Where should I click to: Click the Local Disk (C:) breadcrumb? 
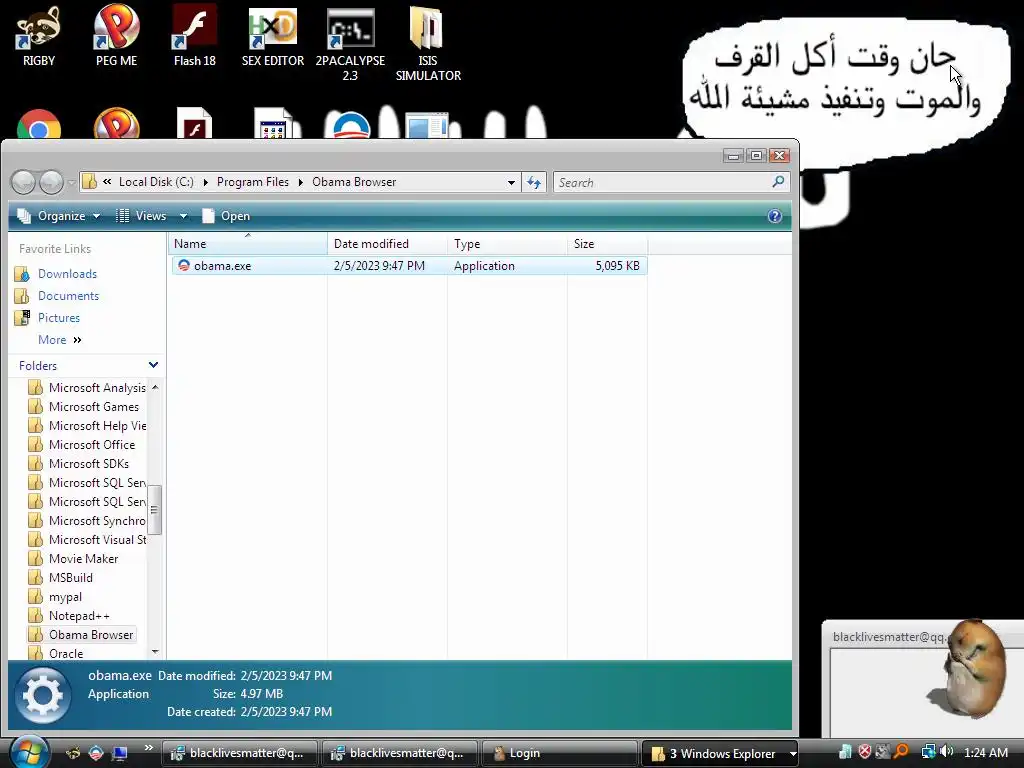tap(156, 182)
